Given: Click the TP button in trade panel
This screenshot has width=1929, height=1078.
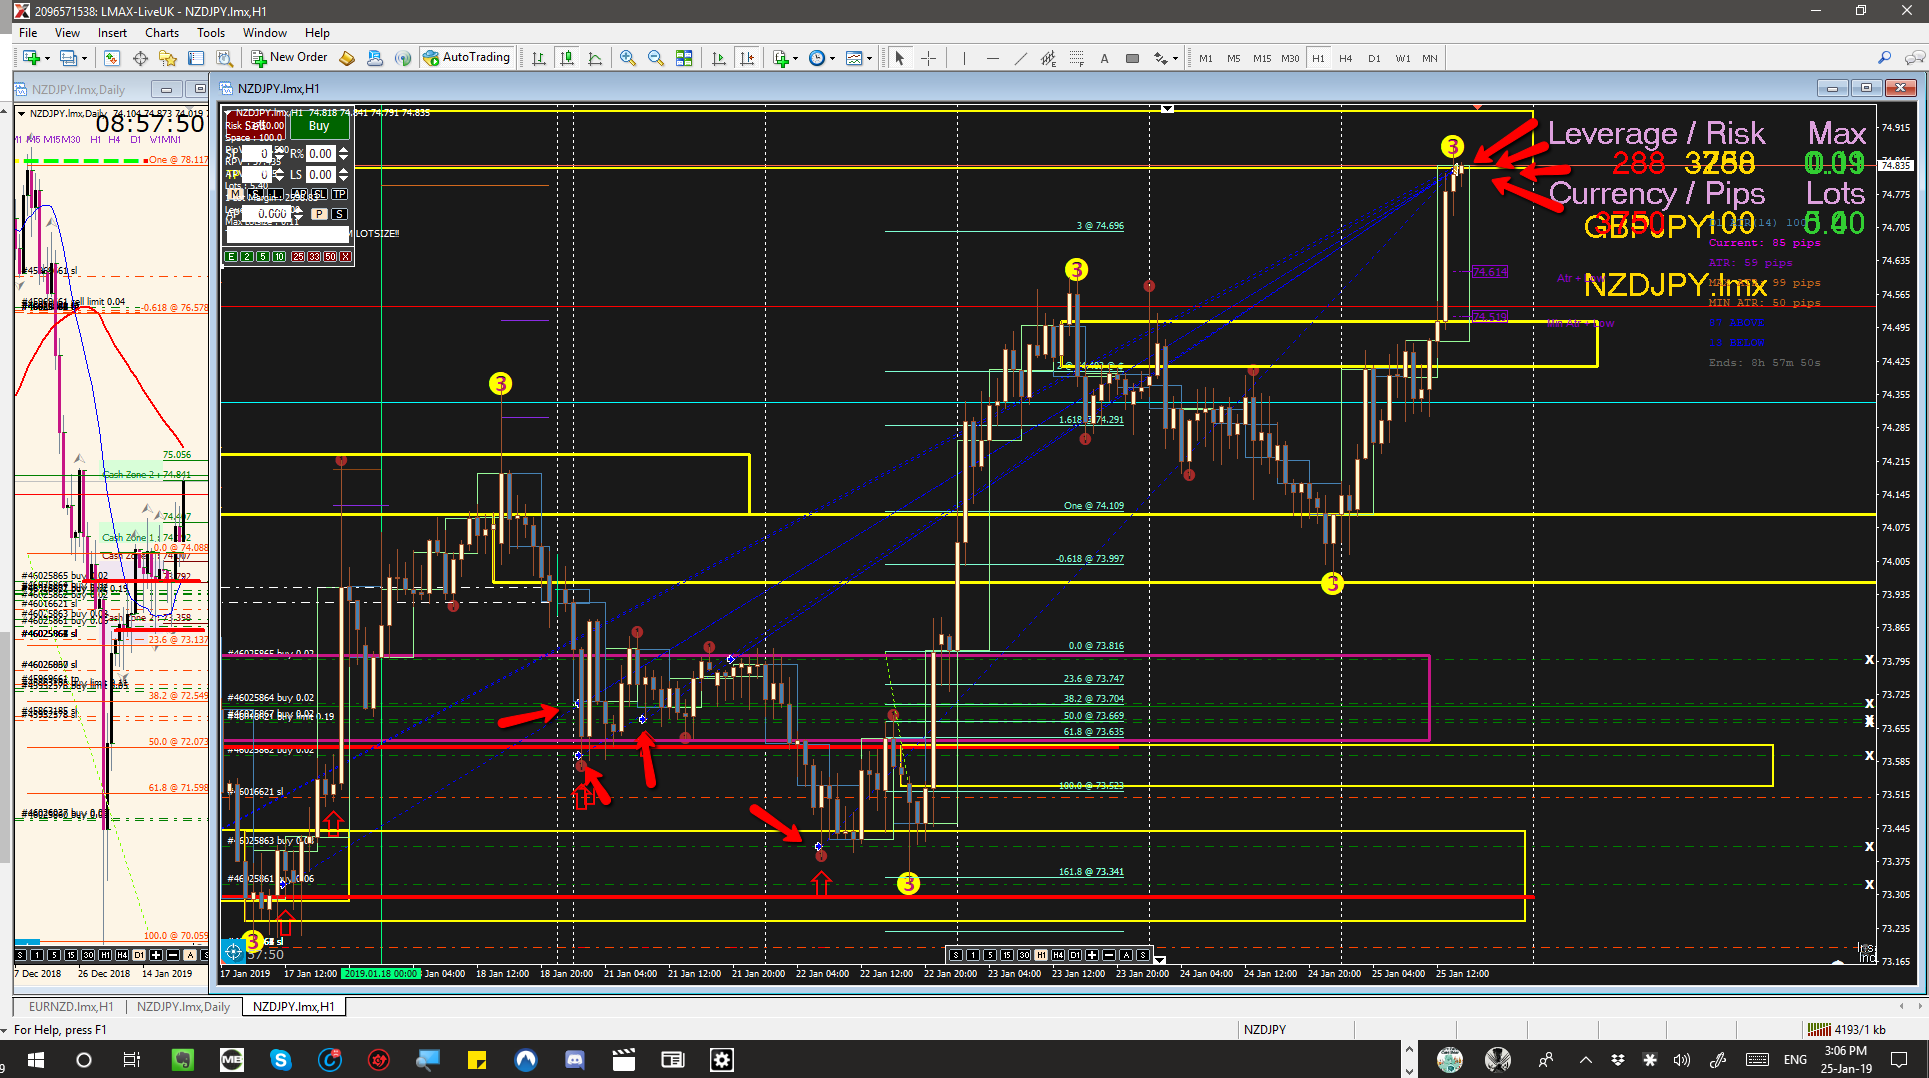Looking at the screenshot, I should tap(340, 194).
